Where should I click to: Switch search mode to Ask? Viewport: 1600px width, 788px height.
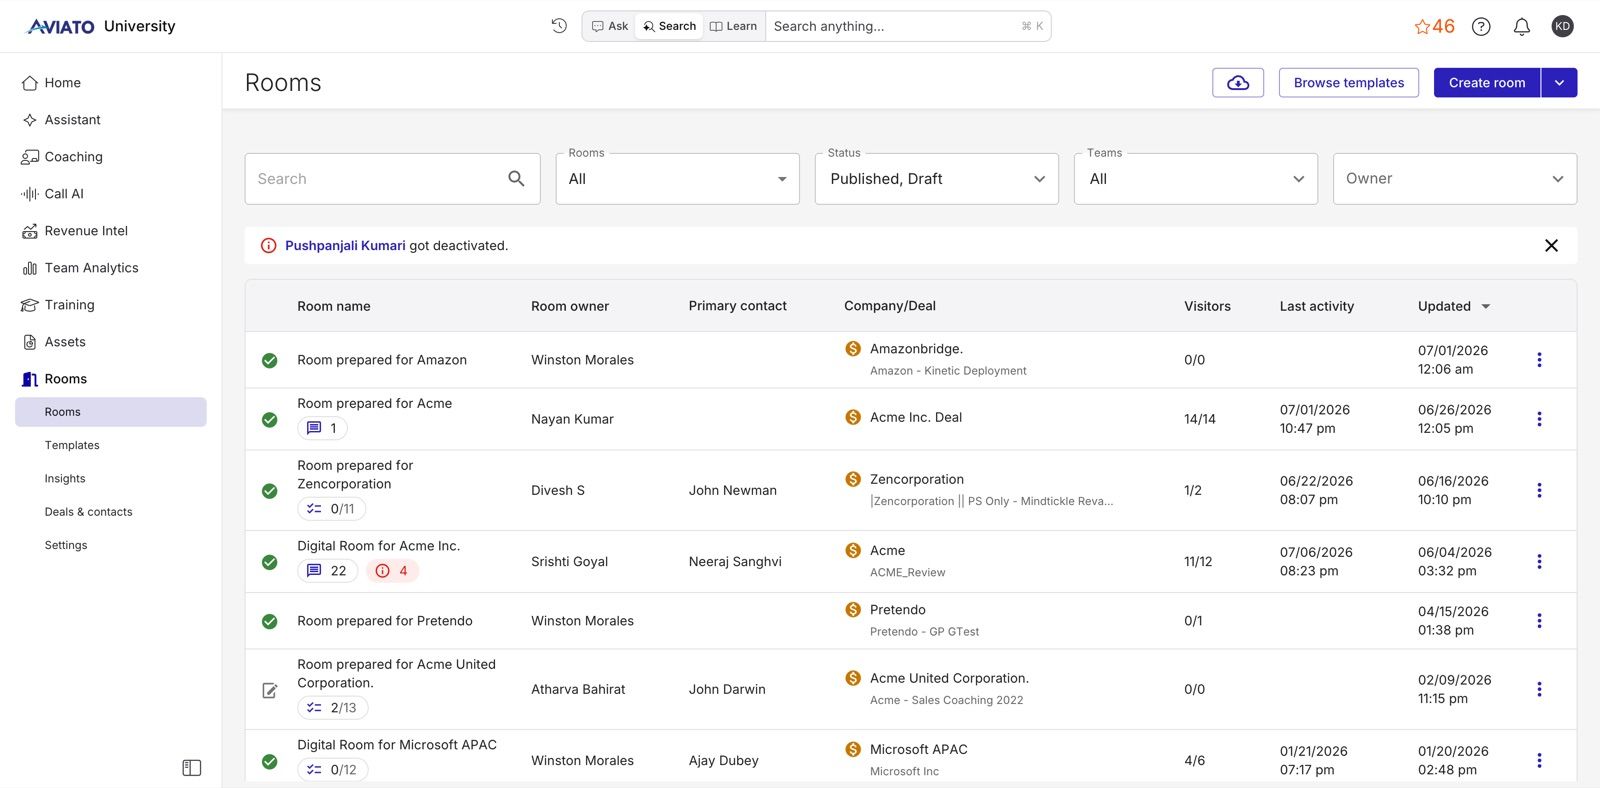point(609,26)
